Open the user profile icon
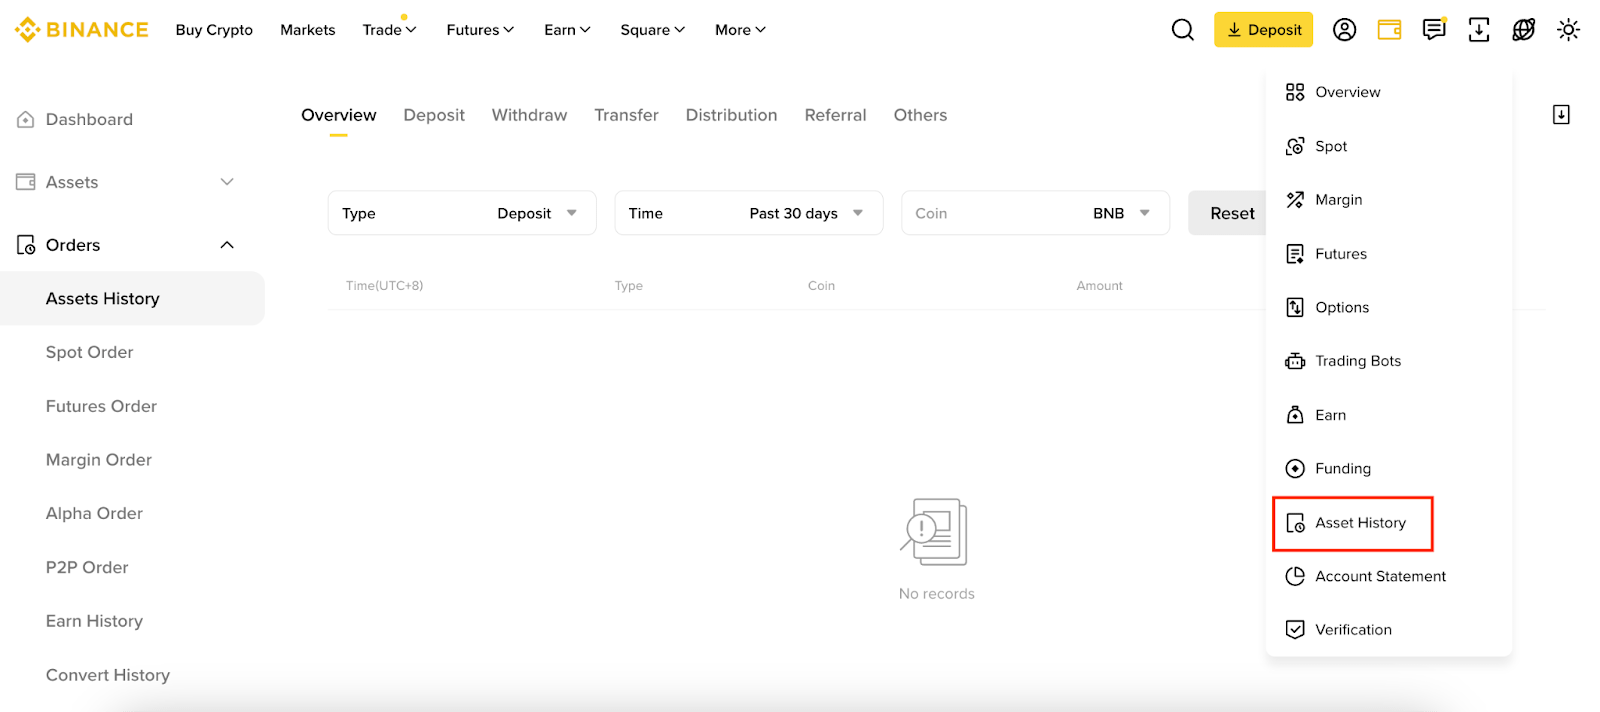 point(1345,30)
